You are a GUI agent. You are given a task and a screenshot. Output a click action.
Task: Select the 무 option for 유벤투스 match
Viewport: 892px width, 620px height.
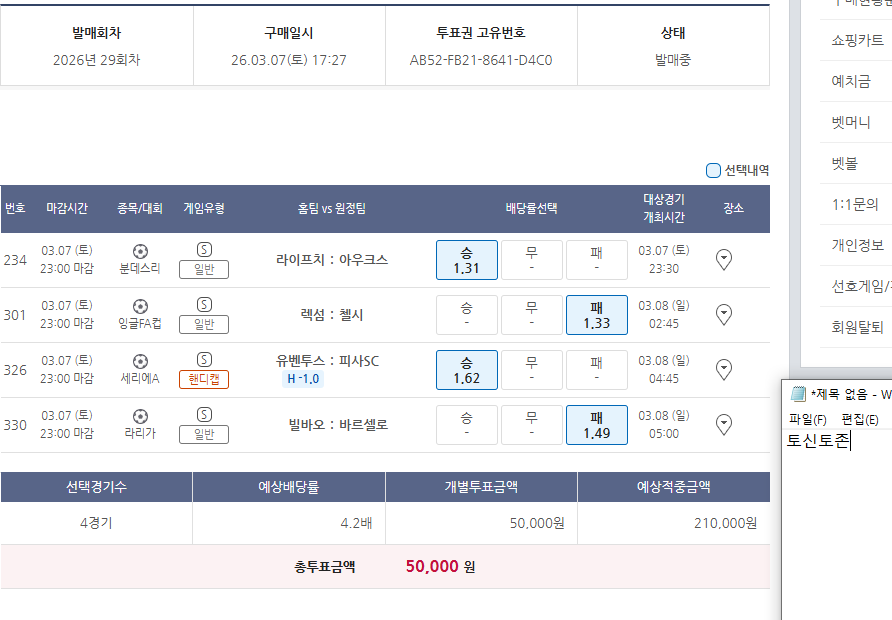[x=531, y=370]
